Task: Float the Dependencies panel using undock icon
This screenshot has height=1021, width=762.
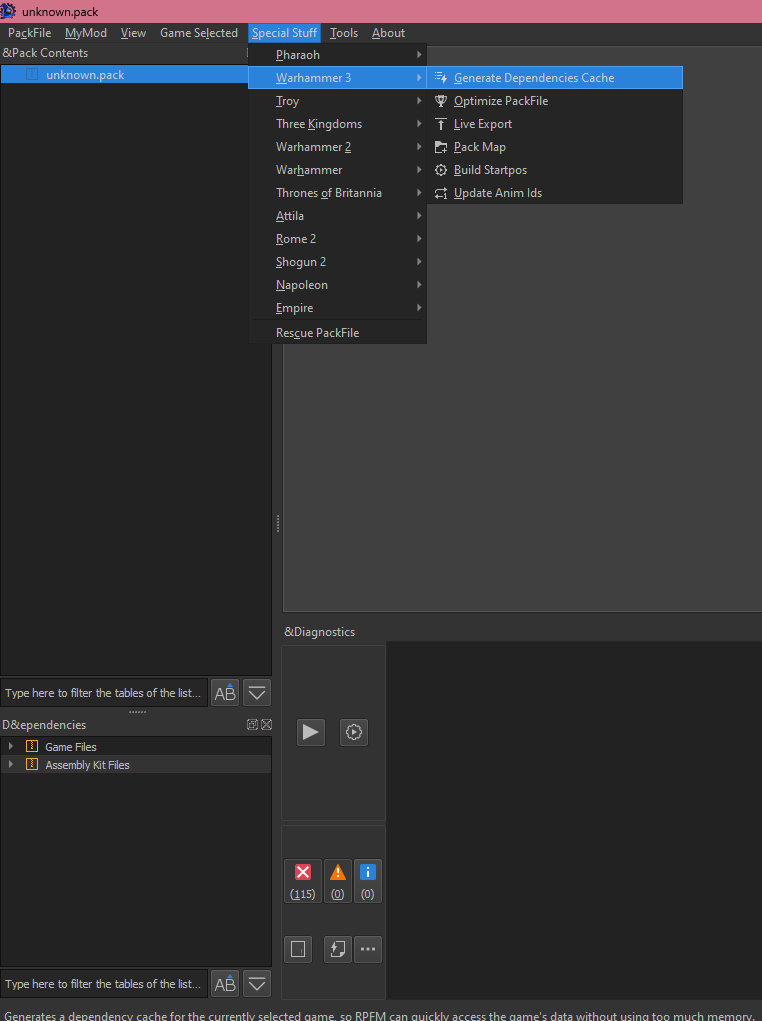Action: (253, 724)
